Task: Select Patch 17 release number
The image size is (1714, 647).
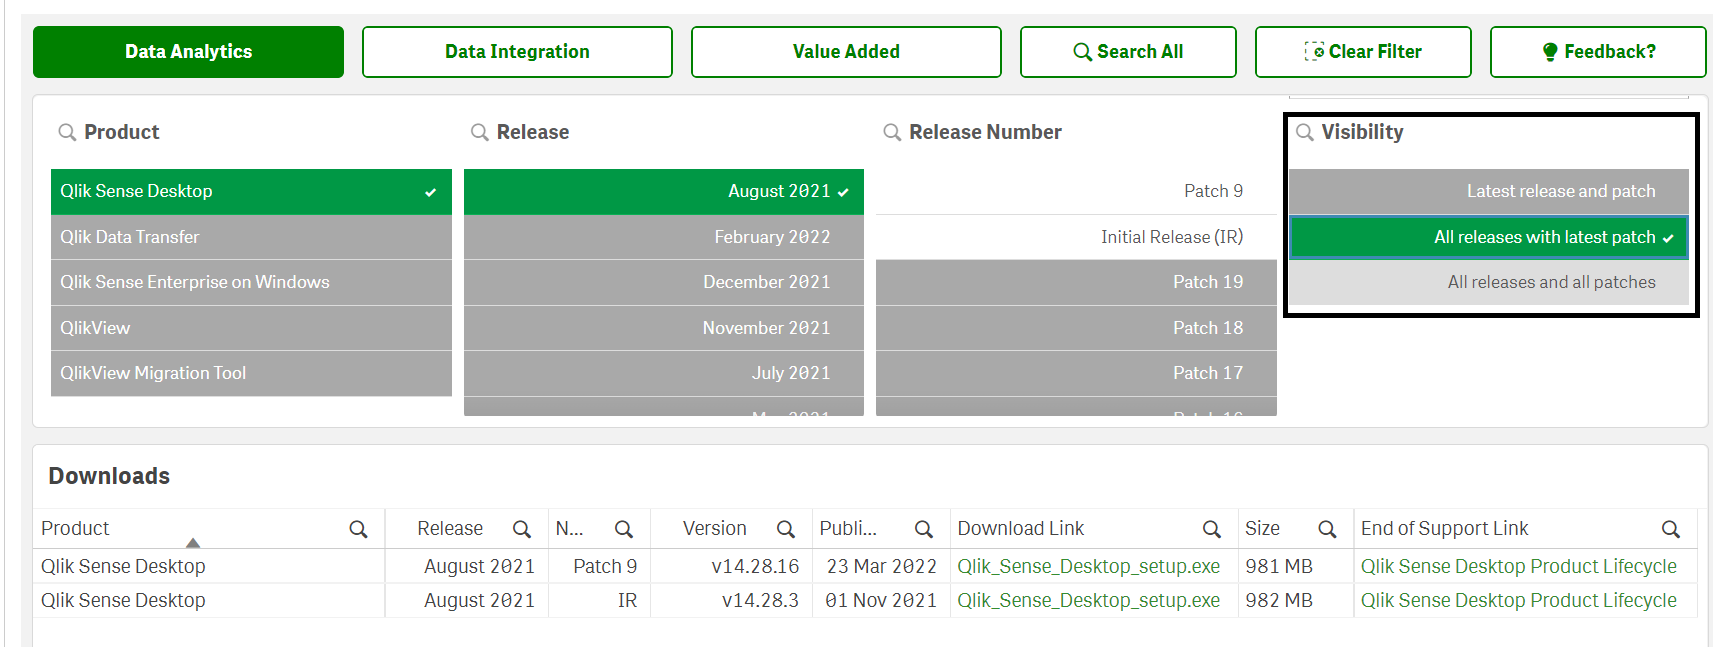Action: [1076, 373]
